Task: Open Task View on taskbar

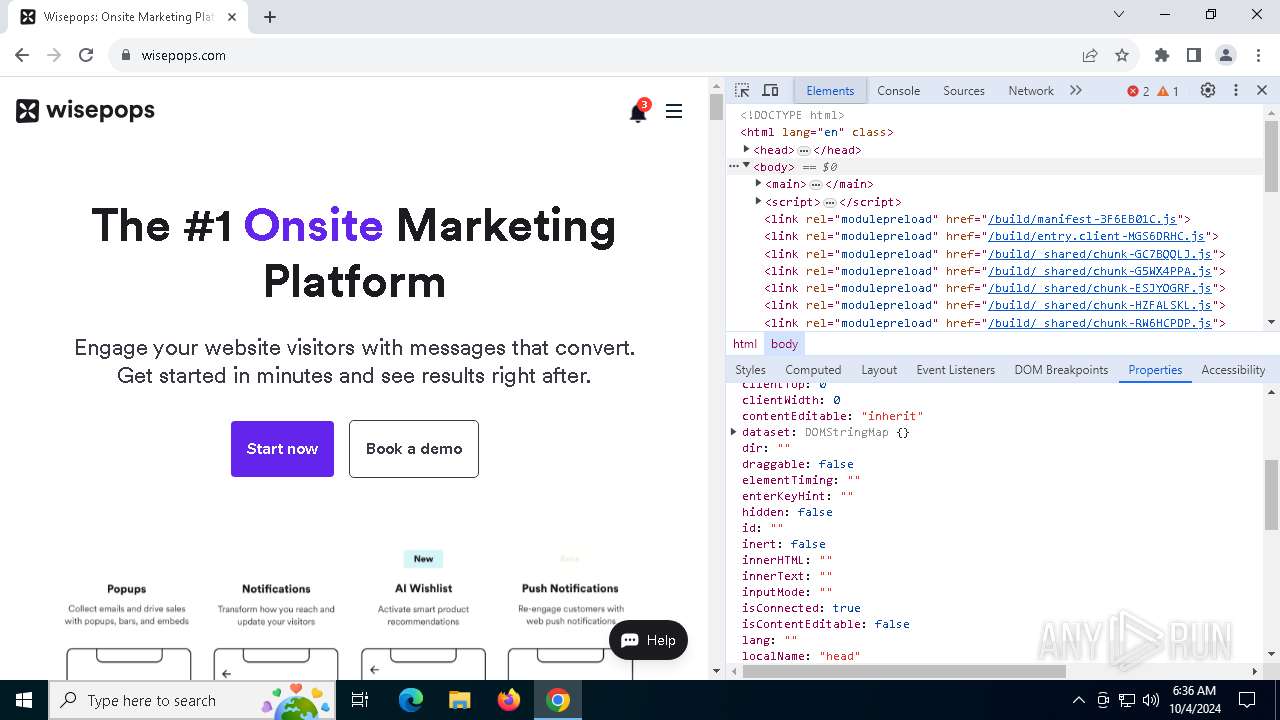Action: pos(360,700)
